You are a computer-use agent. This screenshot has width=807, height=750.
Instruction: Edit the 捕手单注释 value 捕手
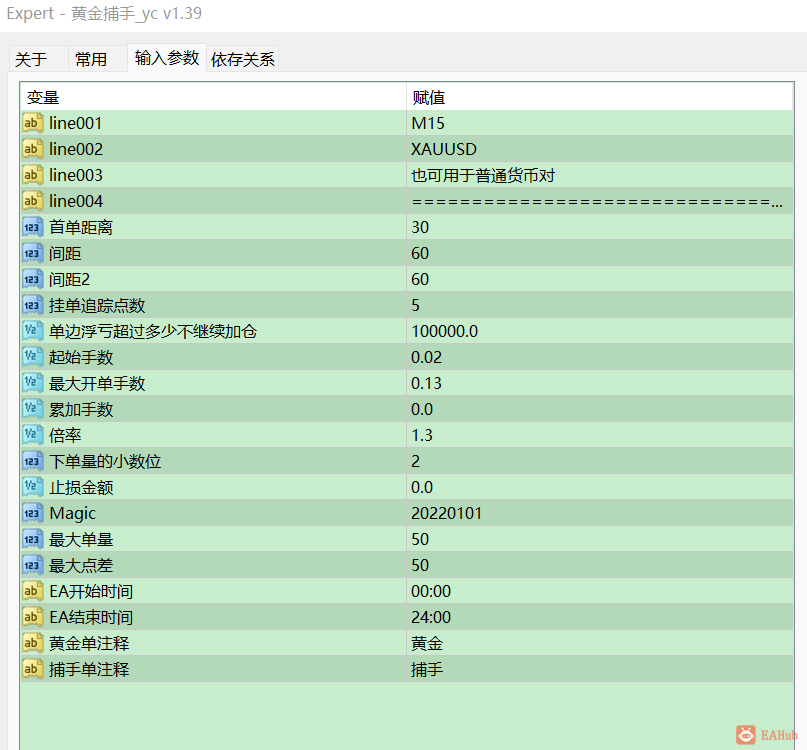click(x=600, y=669)
